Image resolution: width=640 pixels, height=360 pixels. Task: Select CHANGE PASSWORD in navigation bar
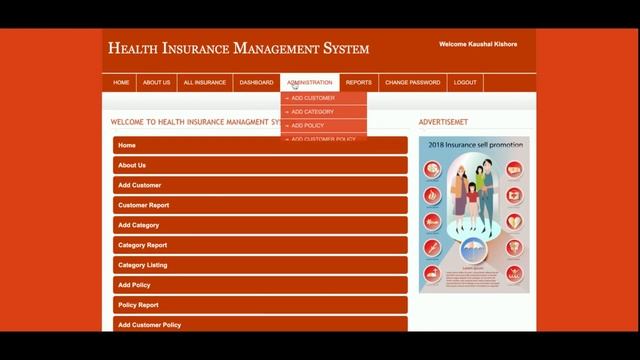pos(413,82)
